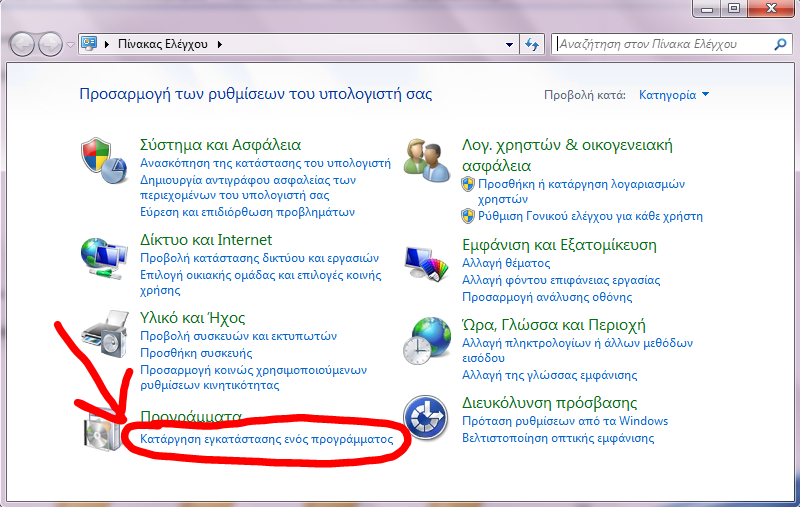Click the Προσθήκη συσκευής link
The image size is (800, 507).
pyautogui.click(x=196, y=353)
